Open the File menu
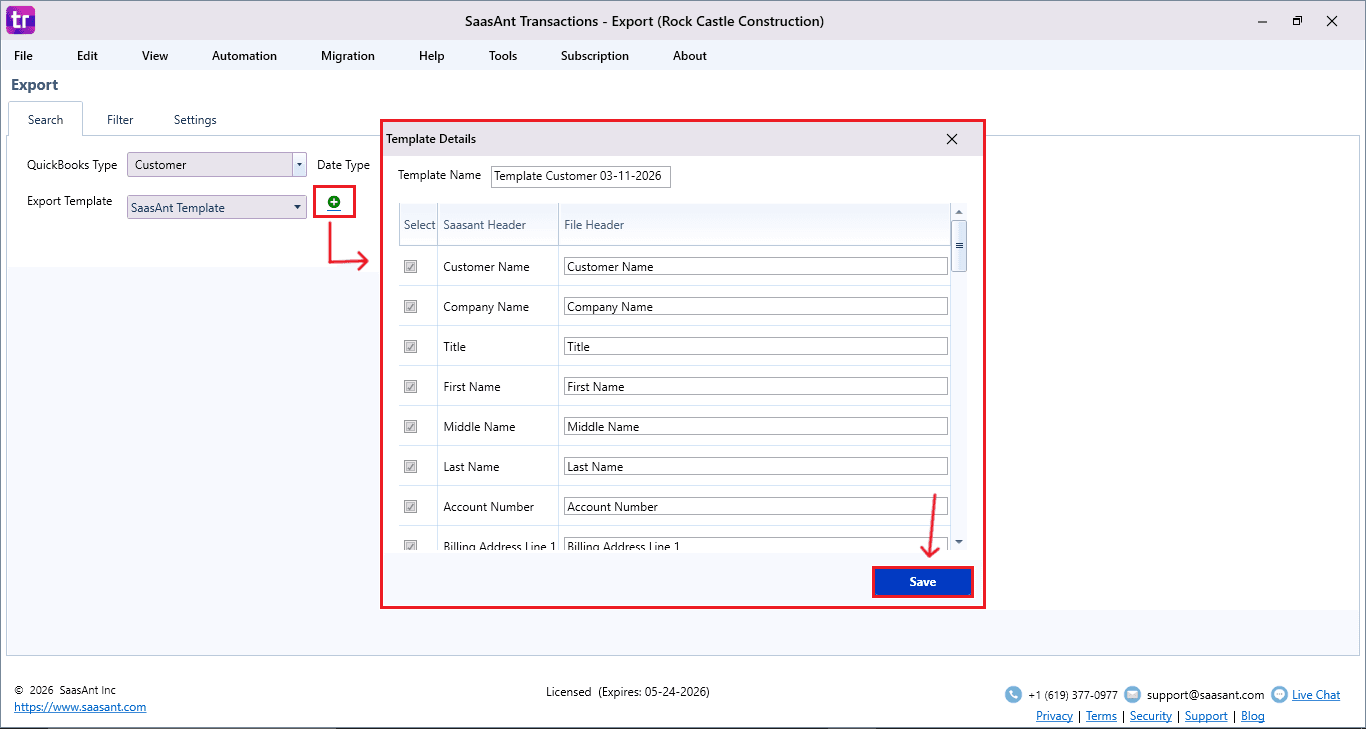 tap(23, 56)
